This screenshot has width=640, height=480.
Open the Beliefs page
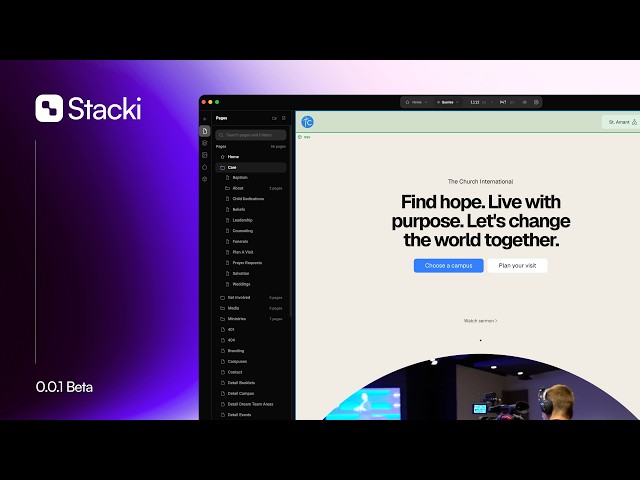(253, 209)
